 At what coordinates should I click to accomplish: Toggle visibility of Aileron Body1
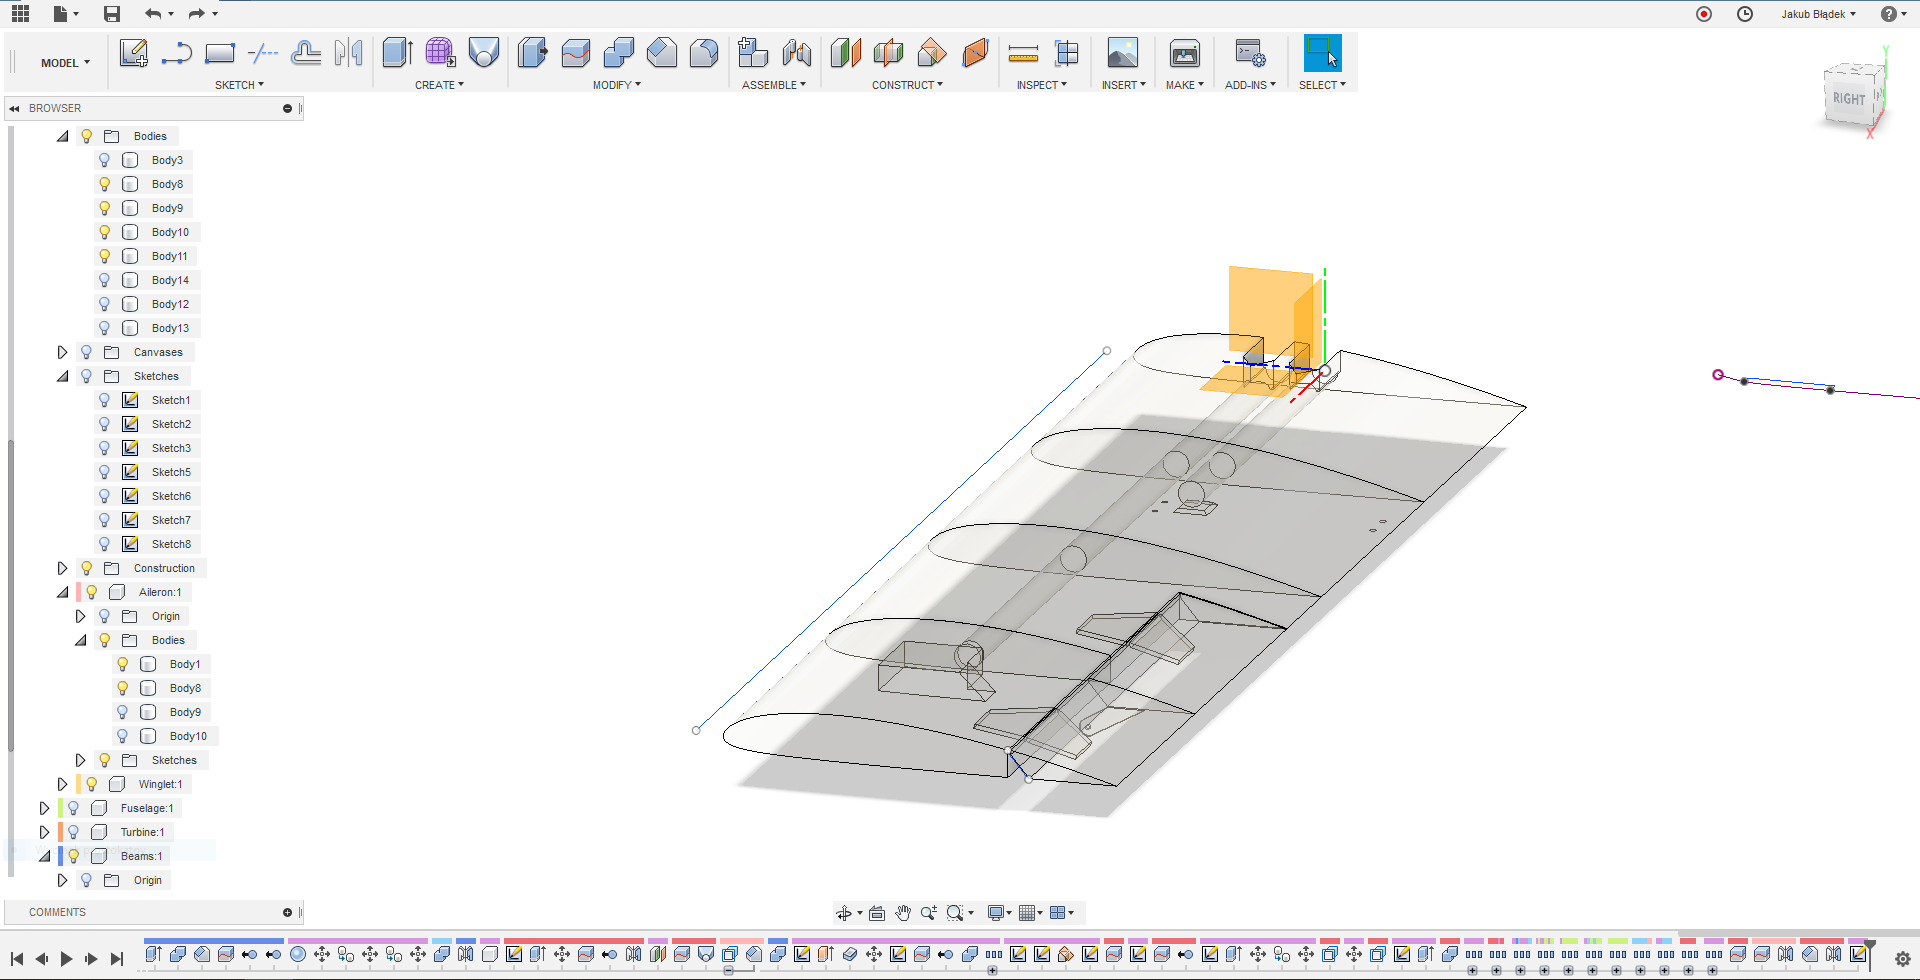[x=122, y=664]
